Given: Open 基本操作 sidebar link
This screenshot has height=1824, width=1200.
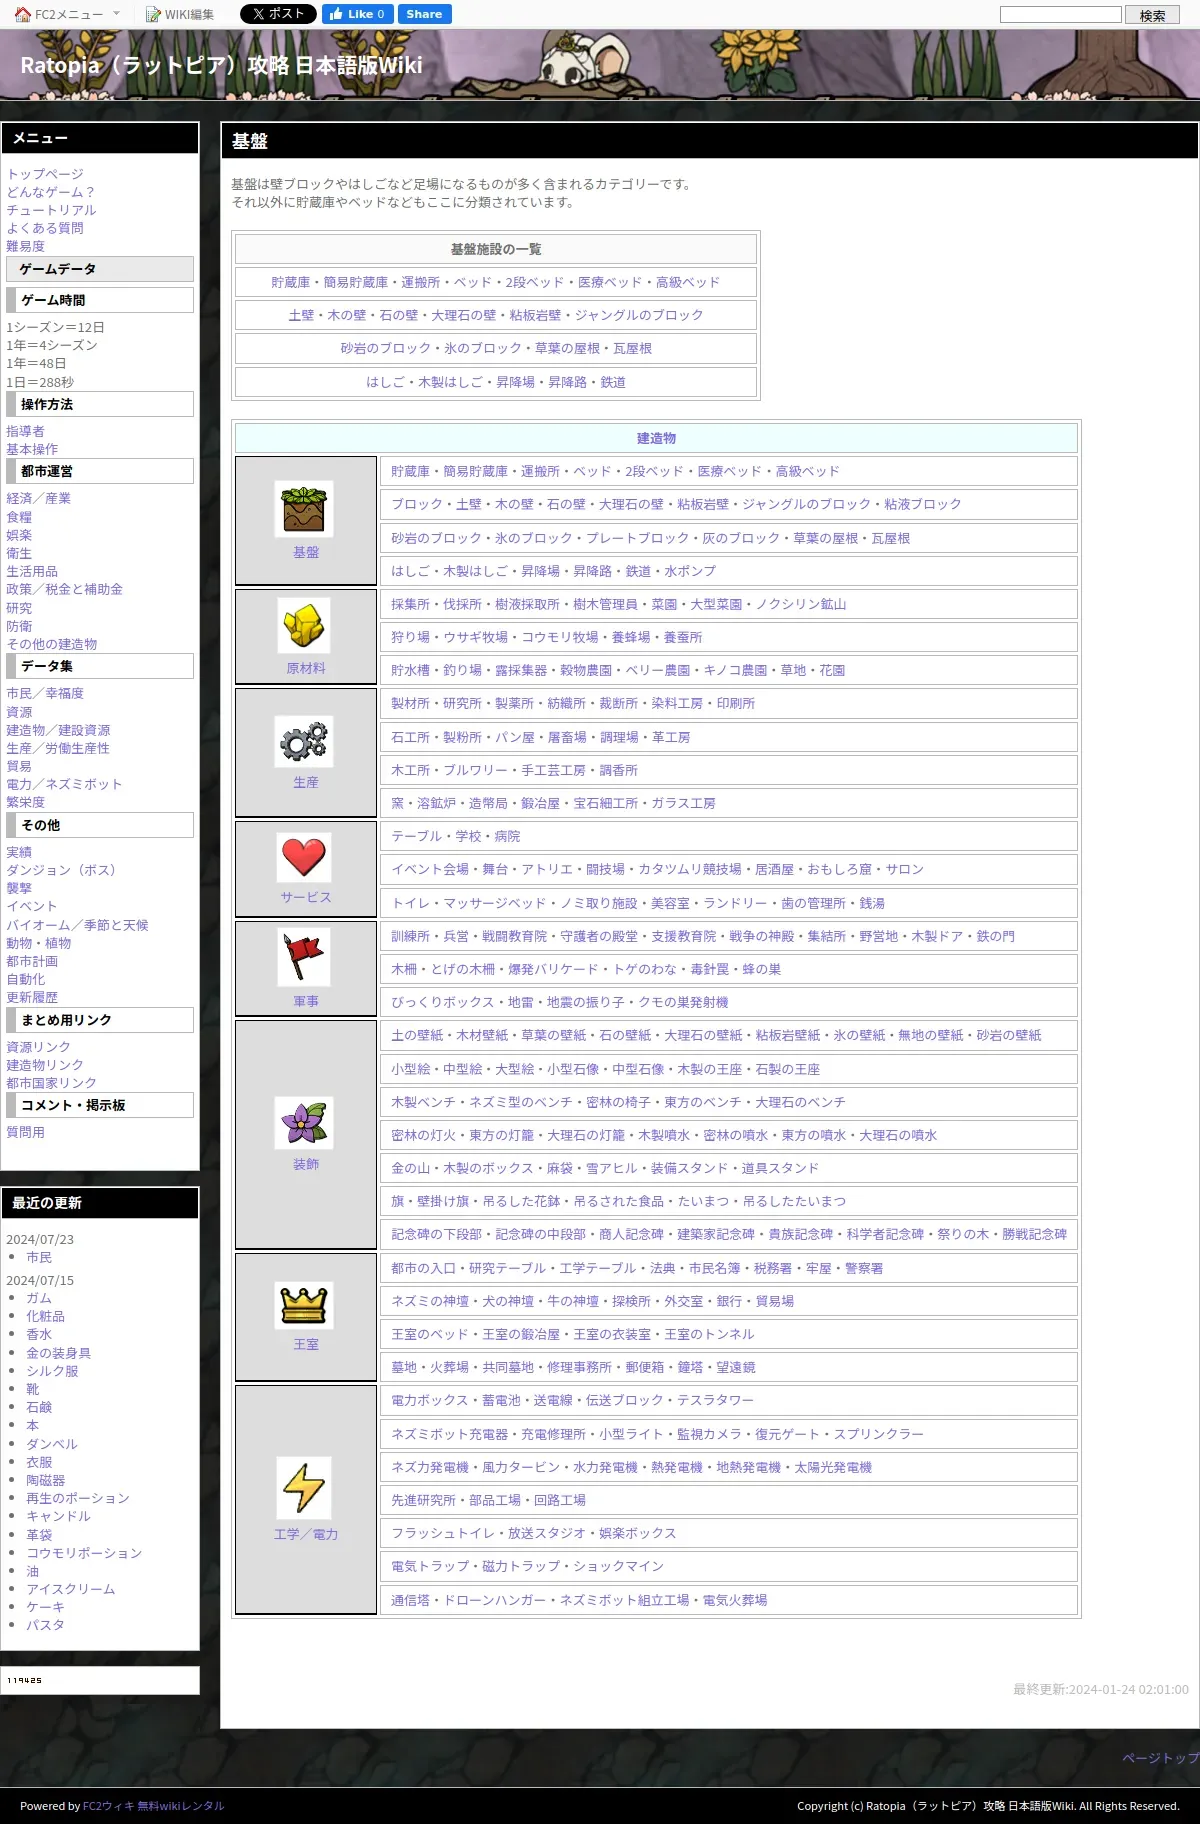Looking at the screenshot, I should [32, 449].
